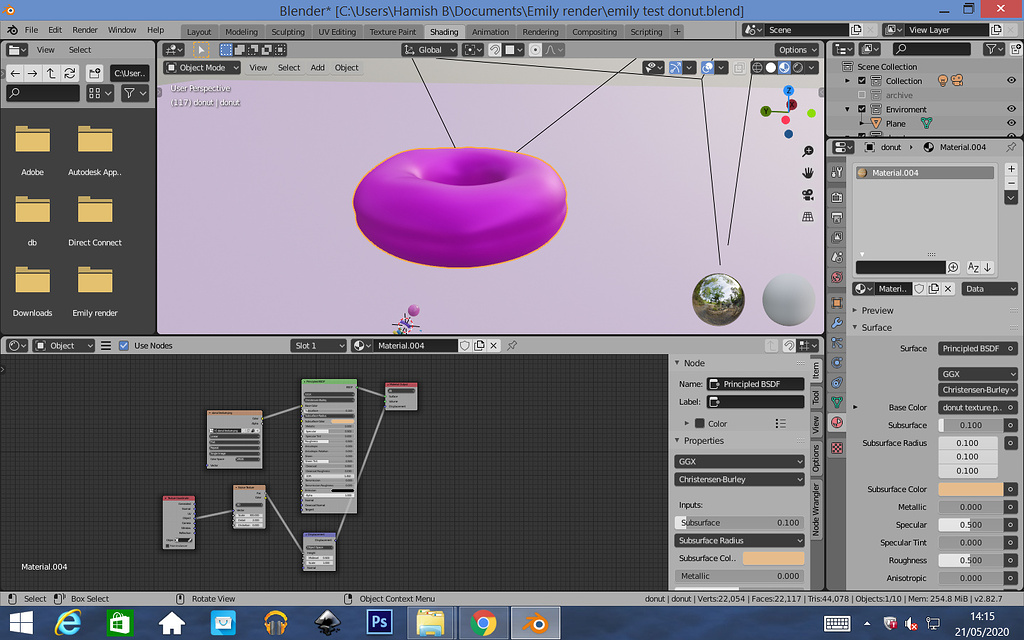Toggle the camera view icon in viewport

pyautogui.click(x=808, y=195)
